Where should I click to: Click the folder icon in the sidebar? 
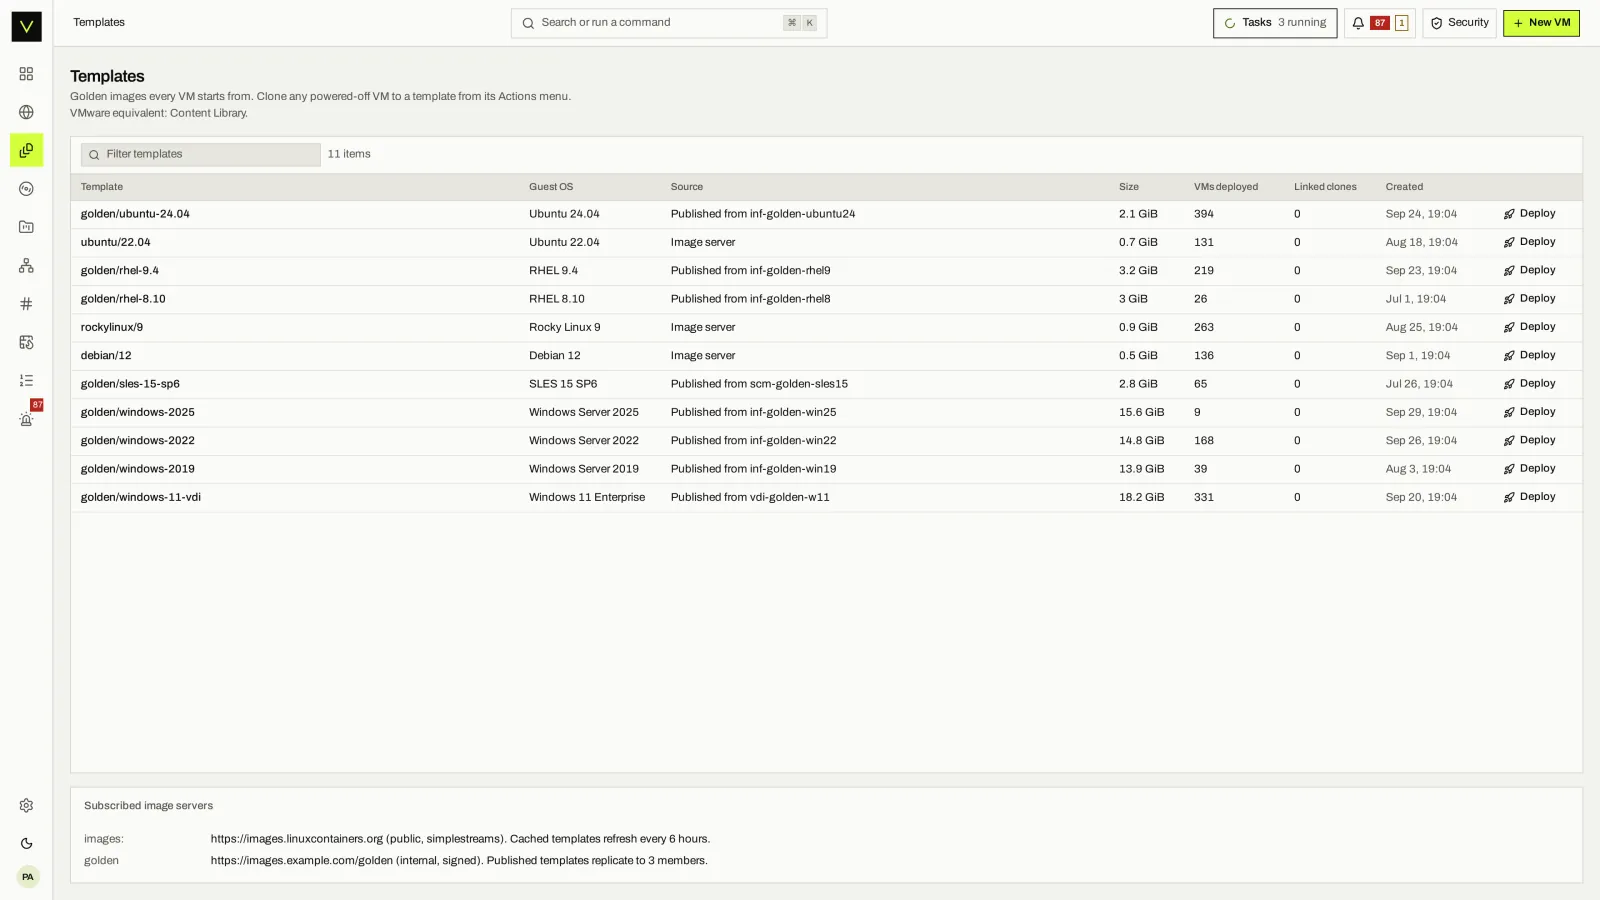point(26,227)
